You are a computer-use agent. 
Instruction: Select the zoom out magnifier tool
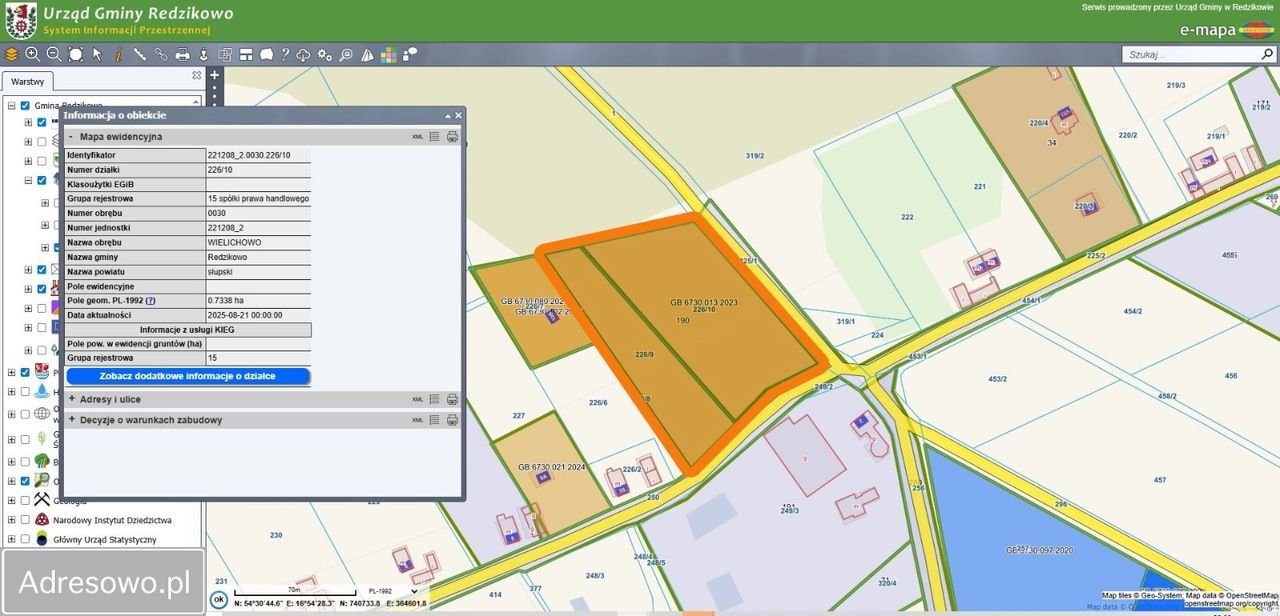[x=54, y=54]
